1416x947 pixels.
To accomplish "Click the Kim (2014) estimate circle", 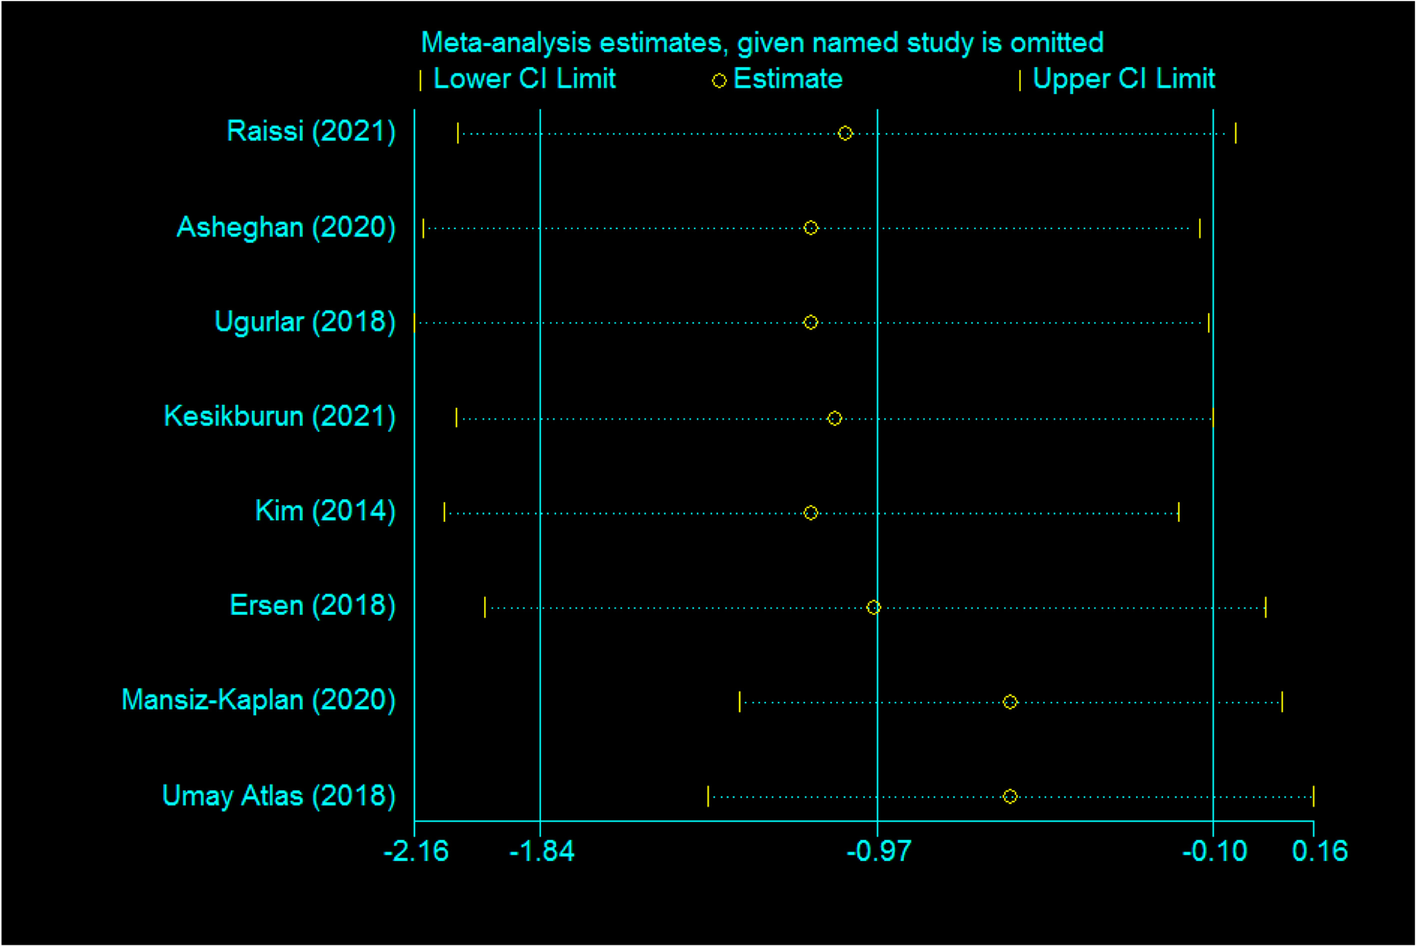I will coord(811,513).
